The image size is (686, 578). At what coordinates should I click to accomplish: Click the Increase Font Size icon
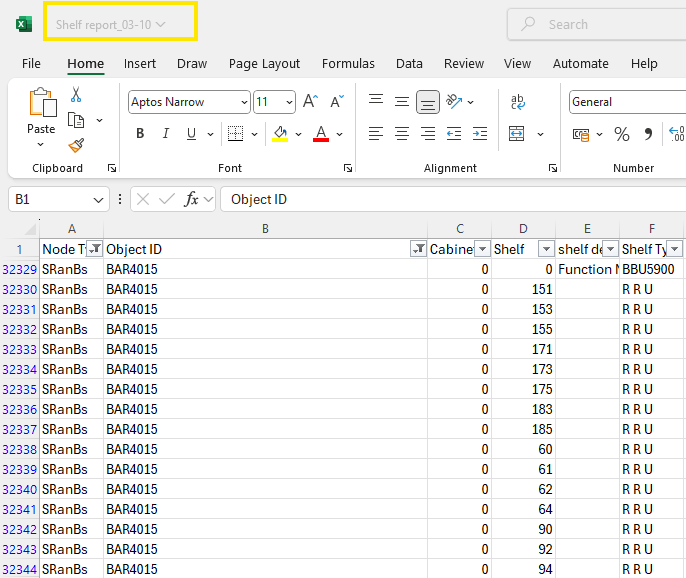click(310, 102)
